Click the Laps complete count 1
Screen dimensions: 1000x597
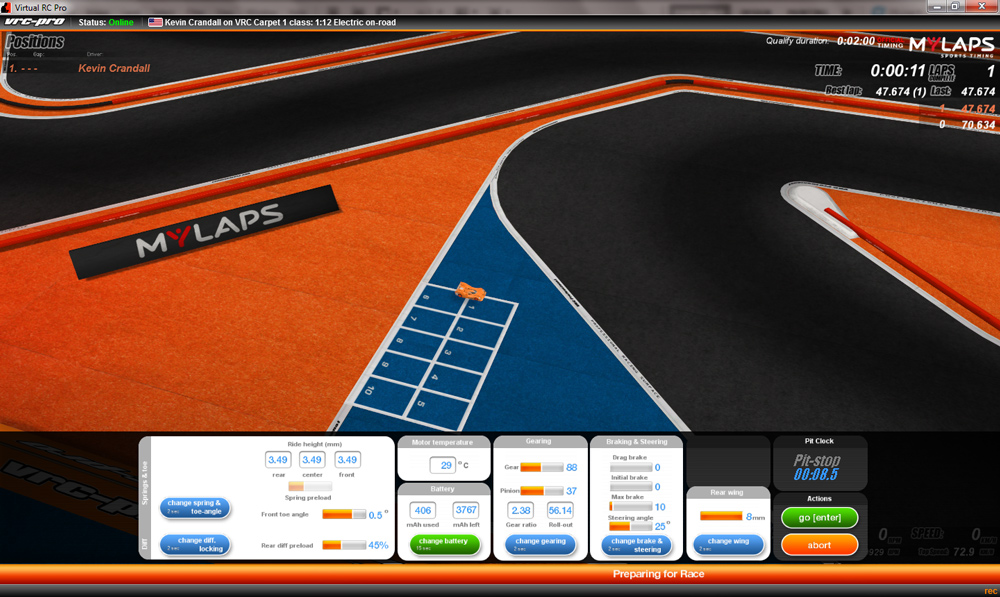click(990, 71)
